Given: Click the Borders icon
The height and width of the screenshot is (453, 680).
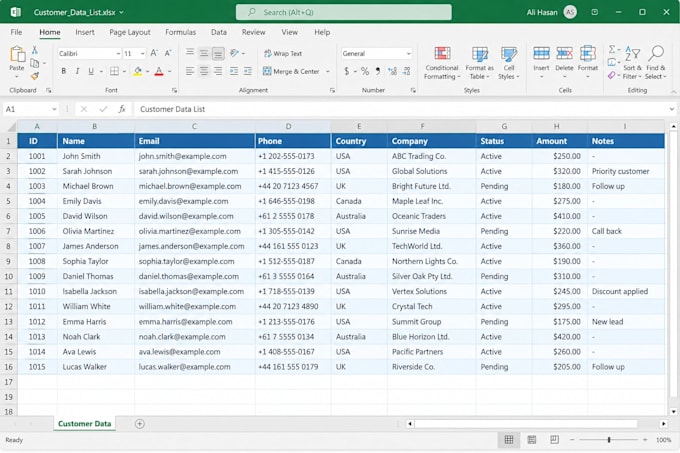Looking at the screenshot, I should (114, 71).
